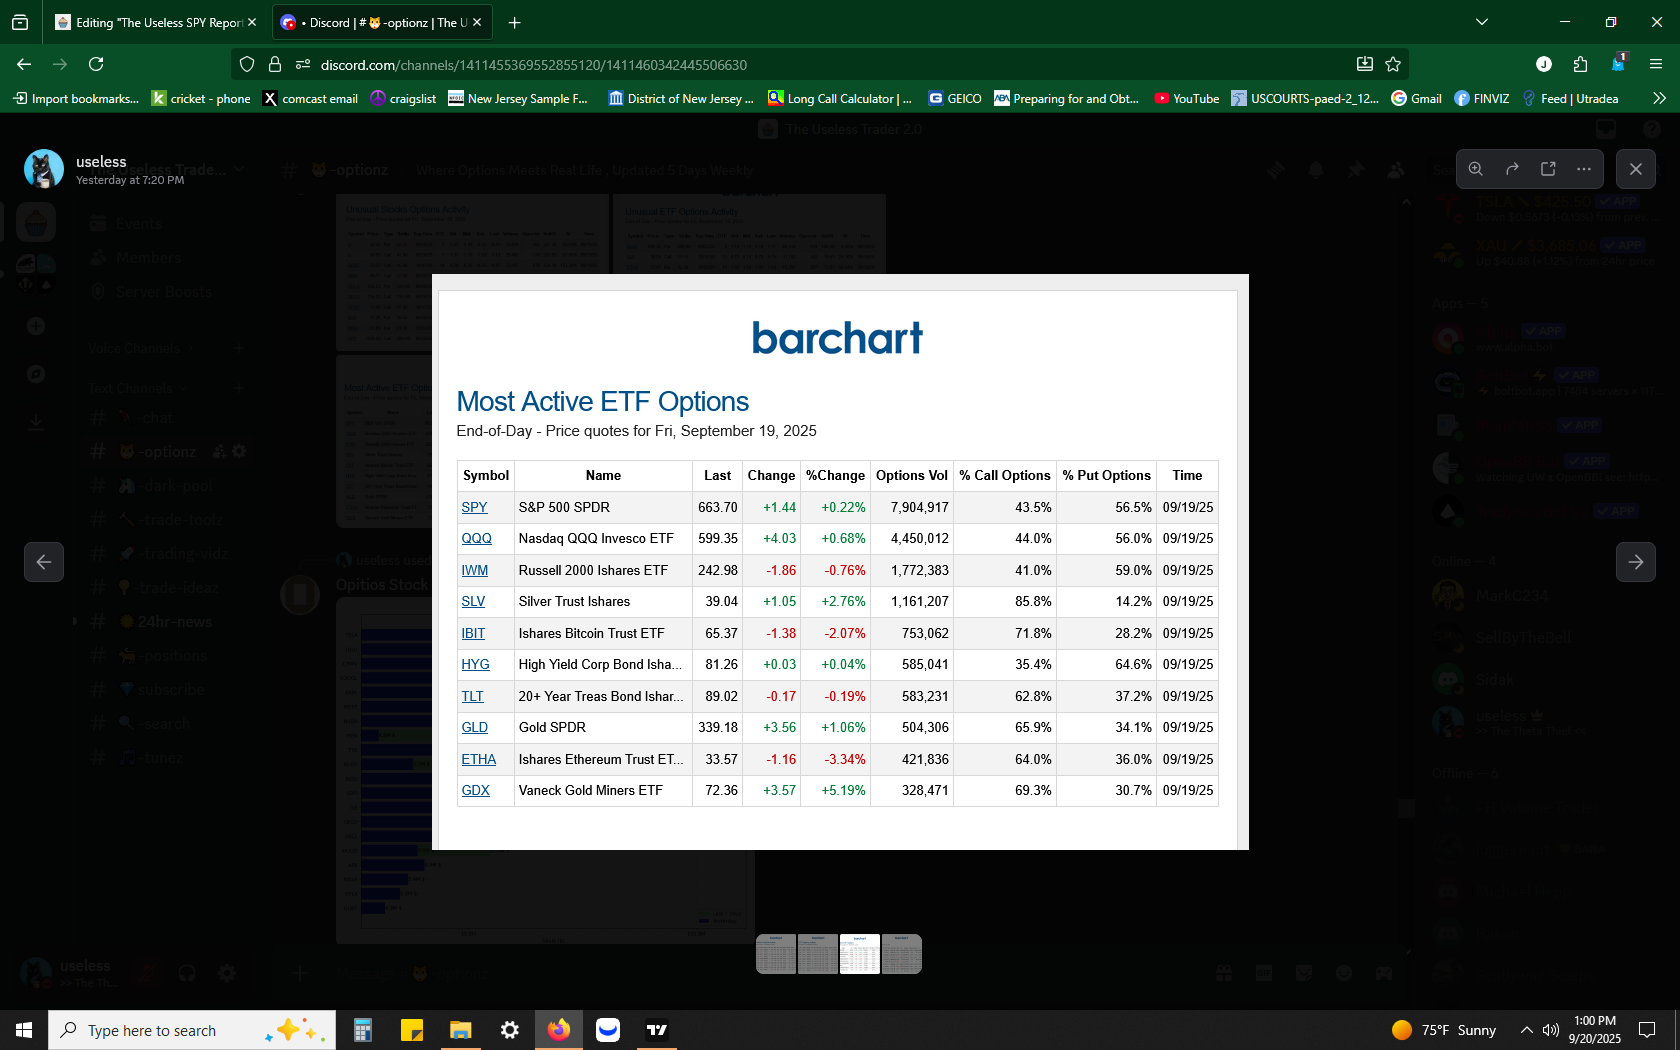The width and height of the screenshot is (1680, 1050).
Task: Show site security lock information
Action: (275, 64)
